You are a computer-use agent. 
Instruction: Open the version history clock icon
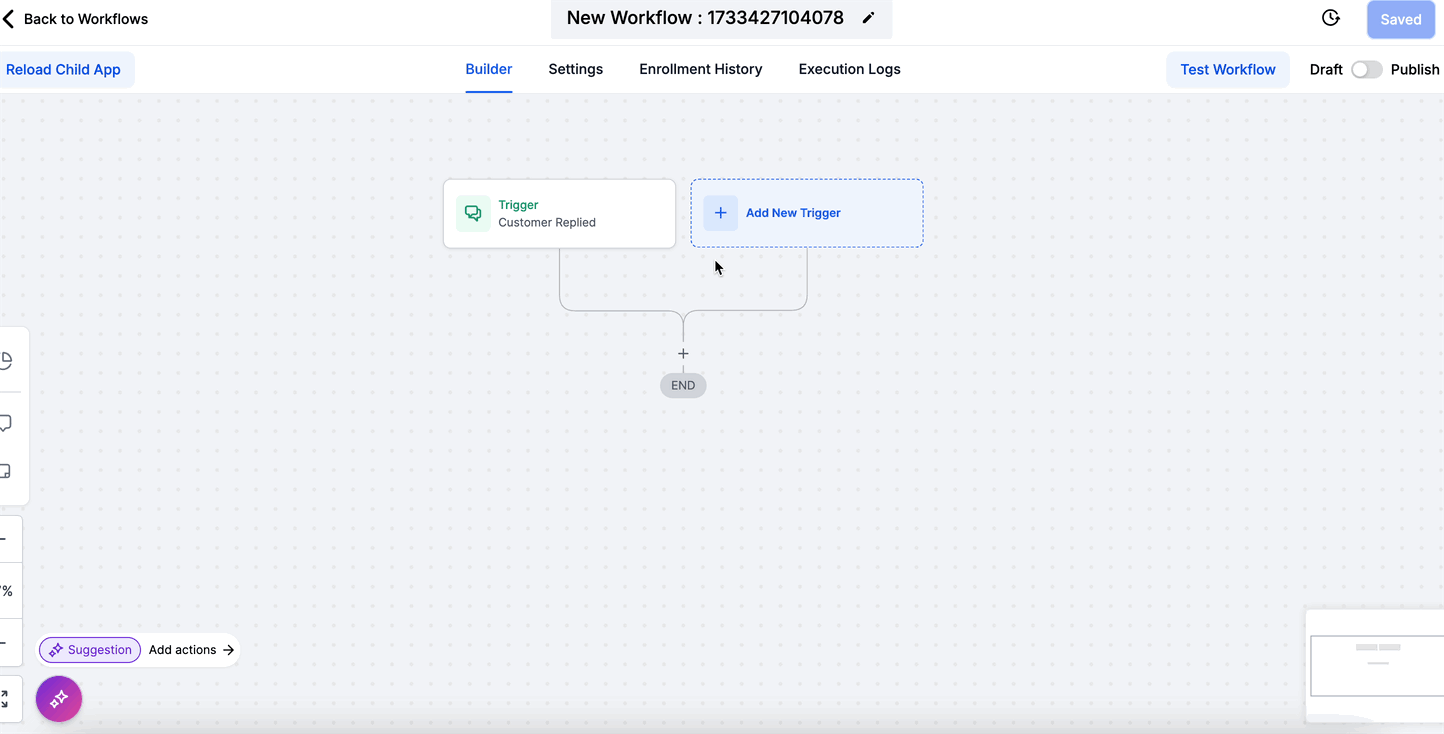click(1330, 17)
